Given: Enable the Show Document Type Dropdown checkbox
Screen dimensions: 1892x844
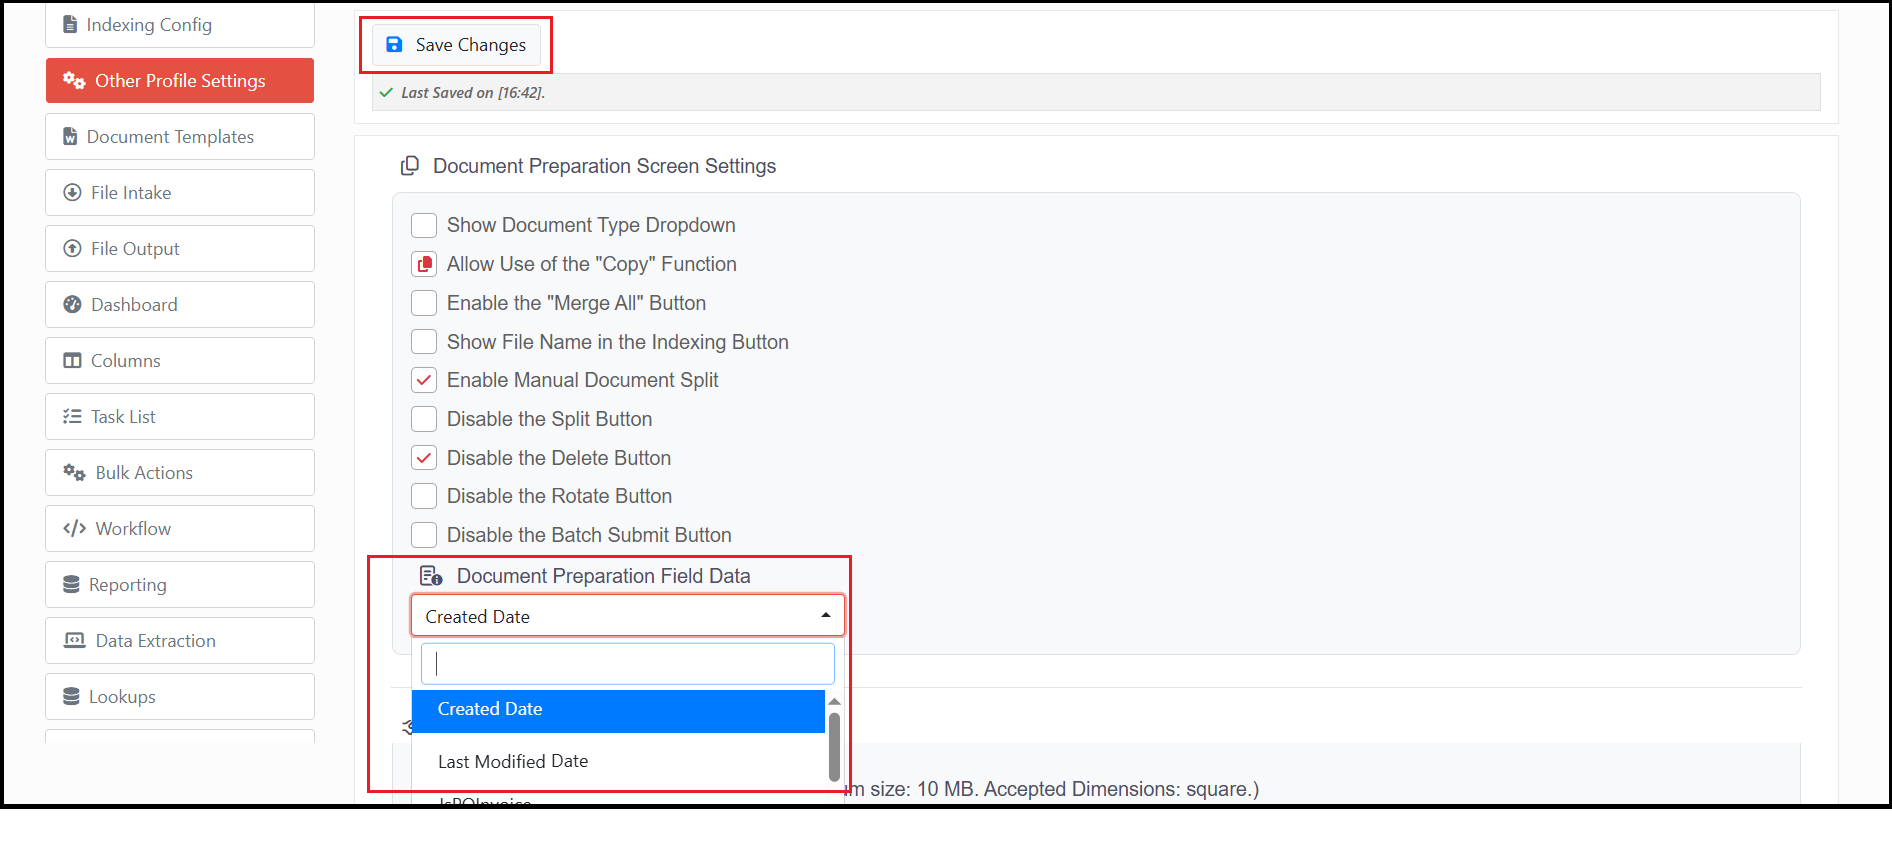Looking at the screenshot, I should point(424,225).
